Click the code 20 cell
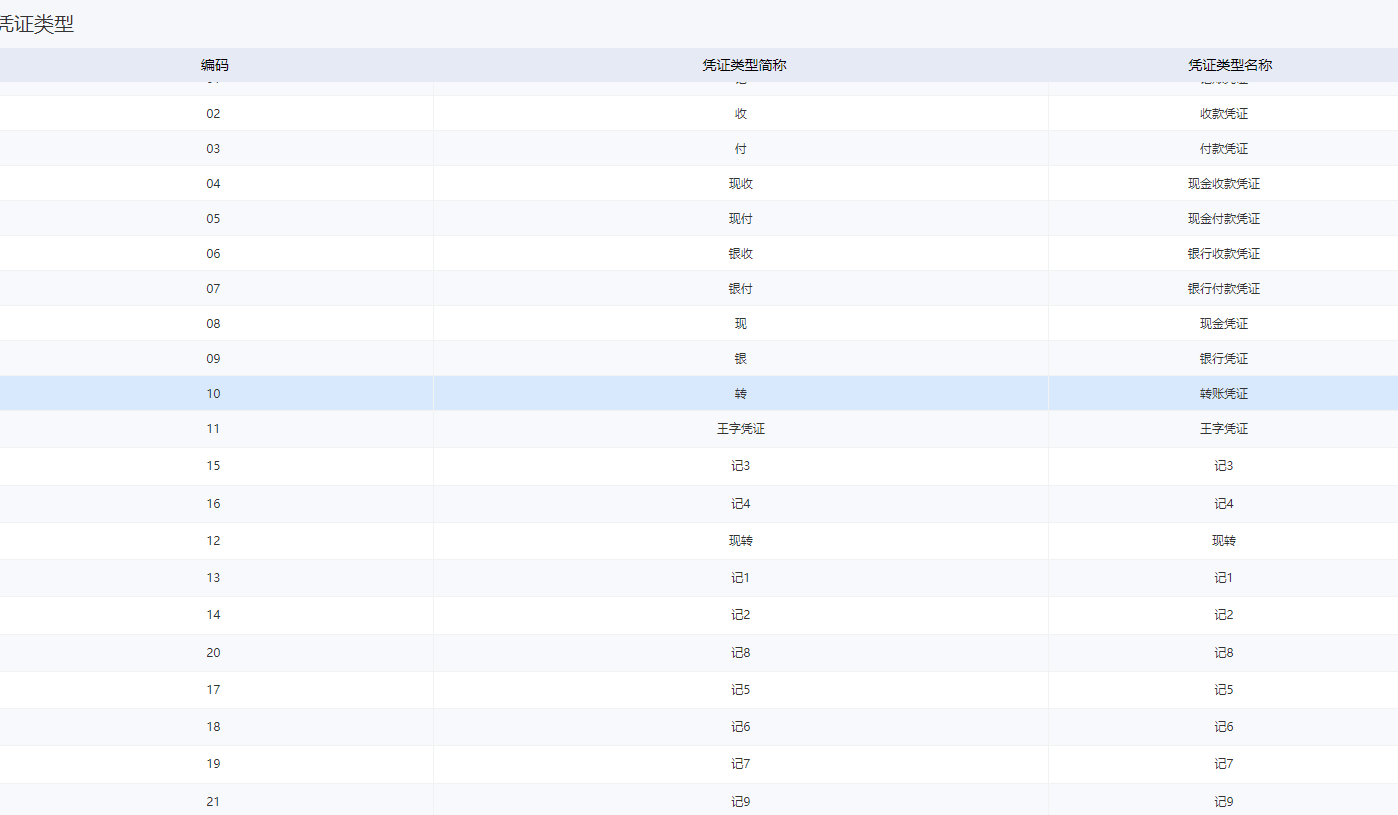 coord(214,653)
